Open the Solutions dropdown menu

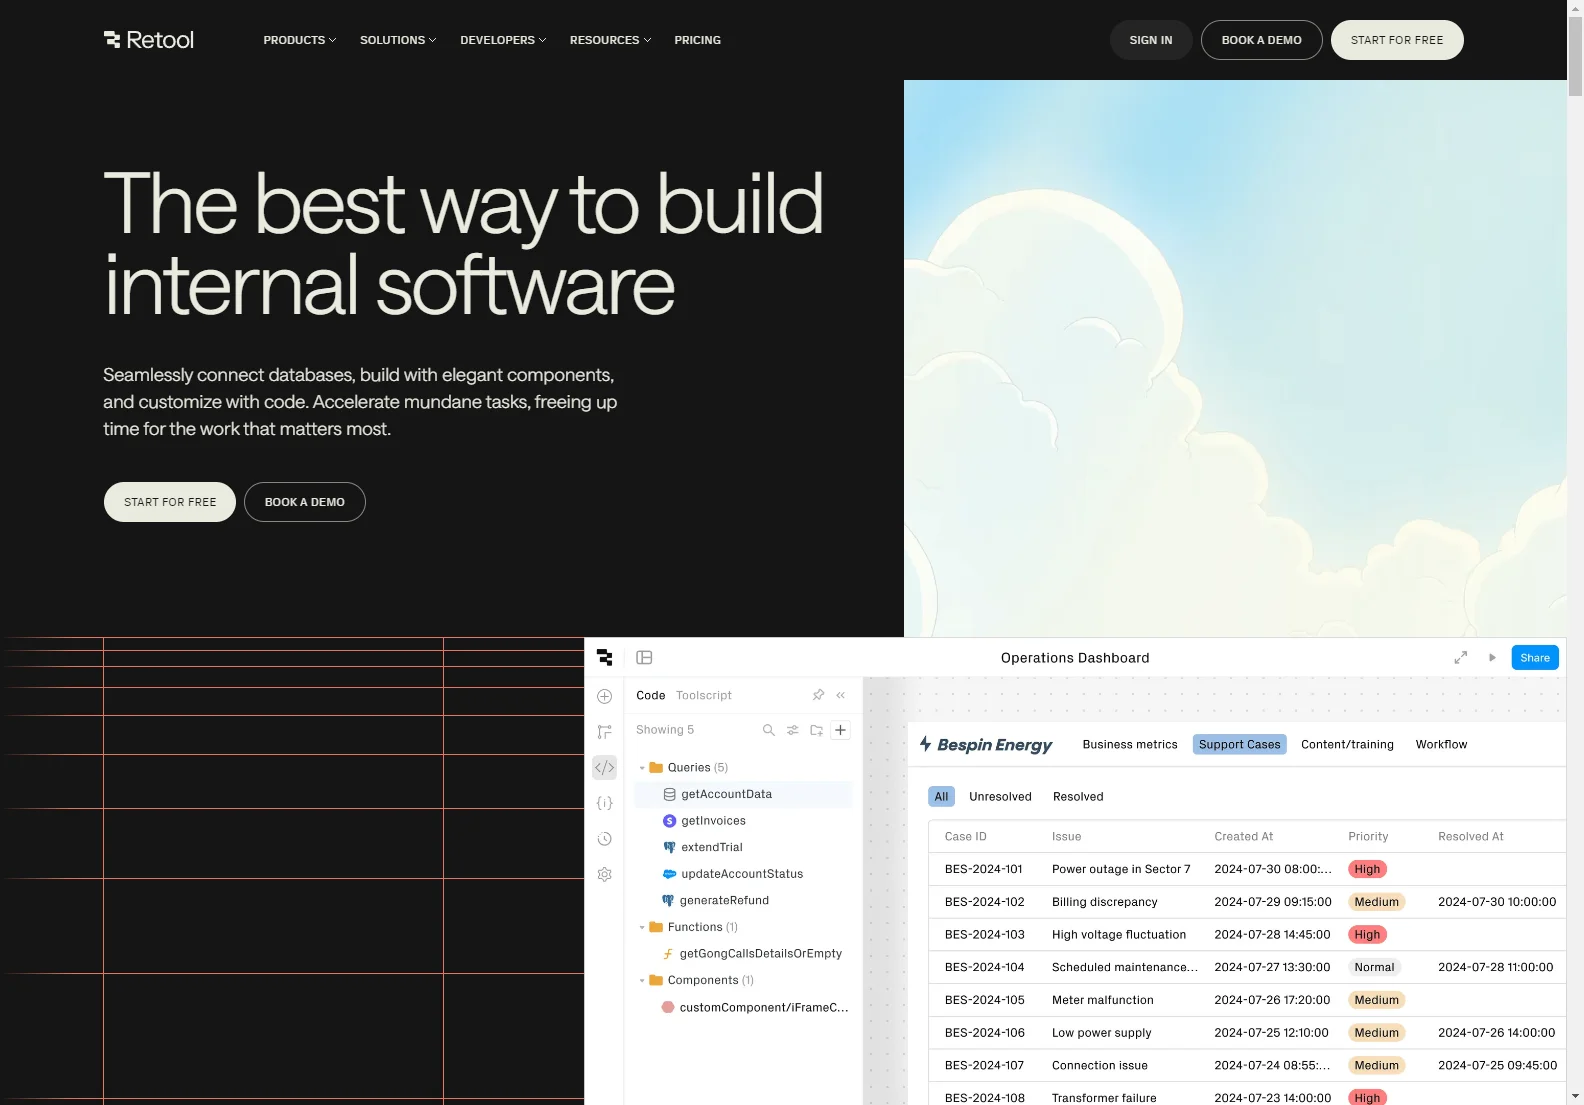click(x=398, y=40)
